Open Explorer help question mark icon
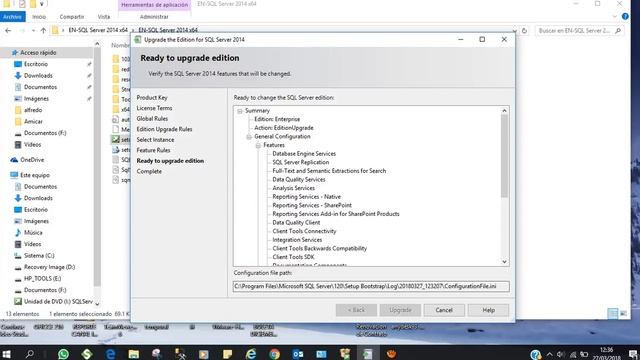The height and width of the screenshot is (360, 640). coord(625,17)
